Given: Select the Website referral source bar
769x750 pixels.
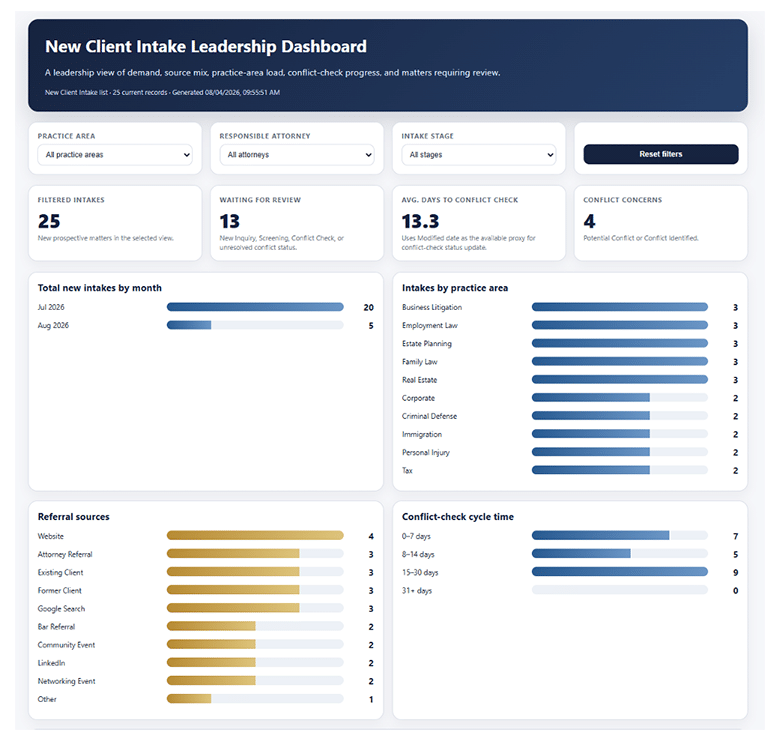Looking at the screenshot, I should point(255,536).
